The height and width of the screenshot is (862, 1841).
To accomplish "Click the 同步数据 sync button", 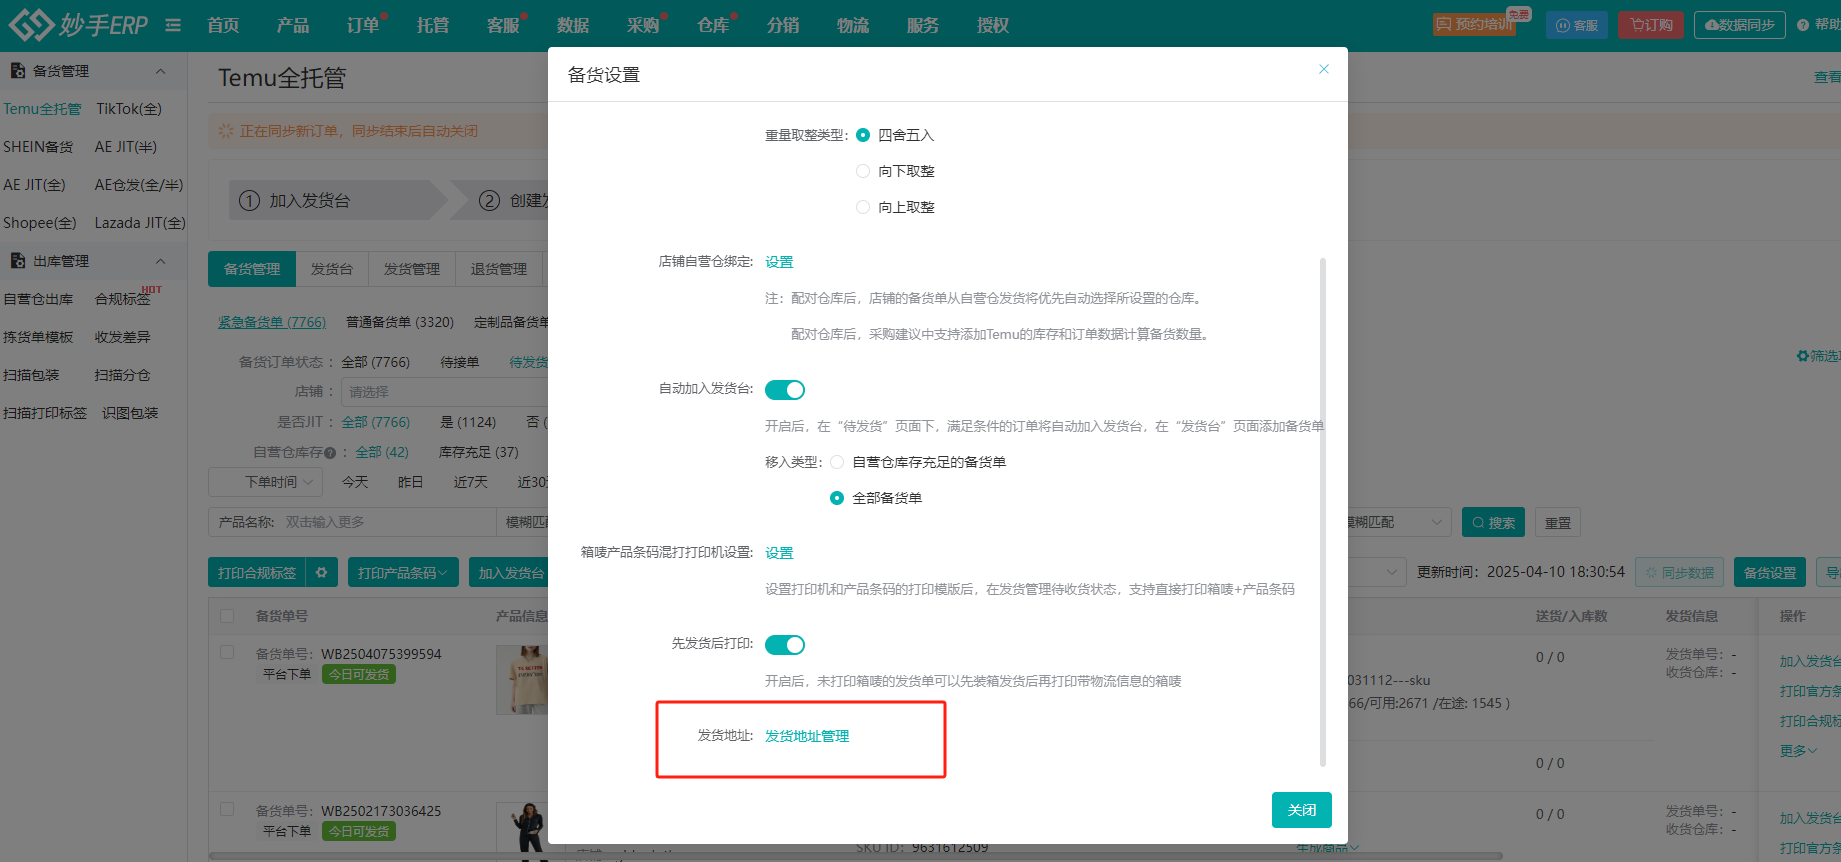I will coord(1680,573).
